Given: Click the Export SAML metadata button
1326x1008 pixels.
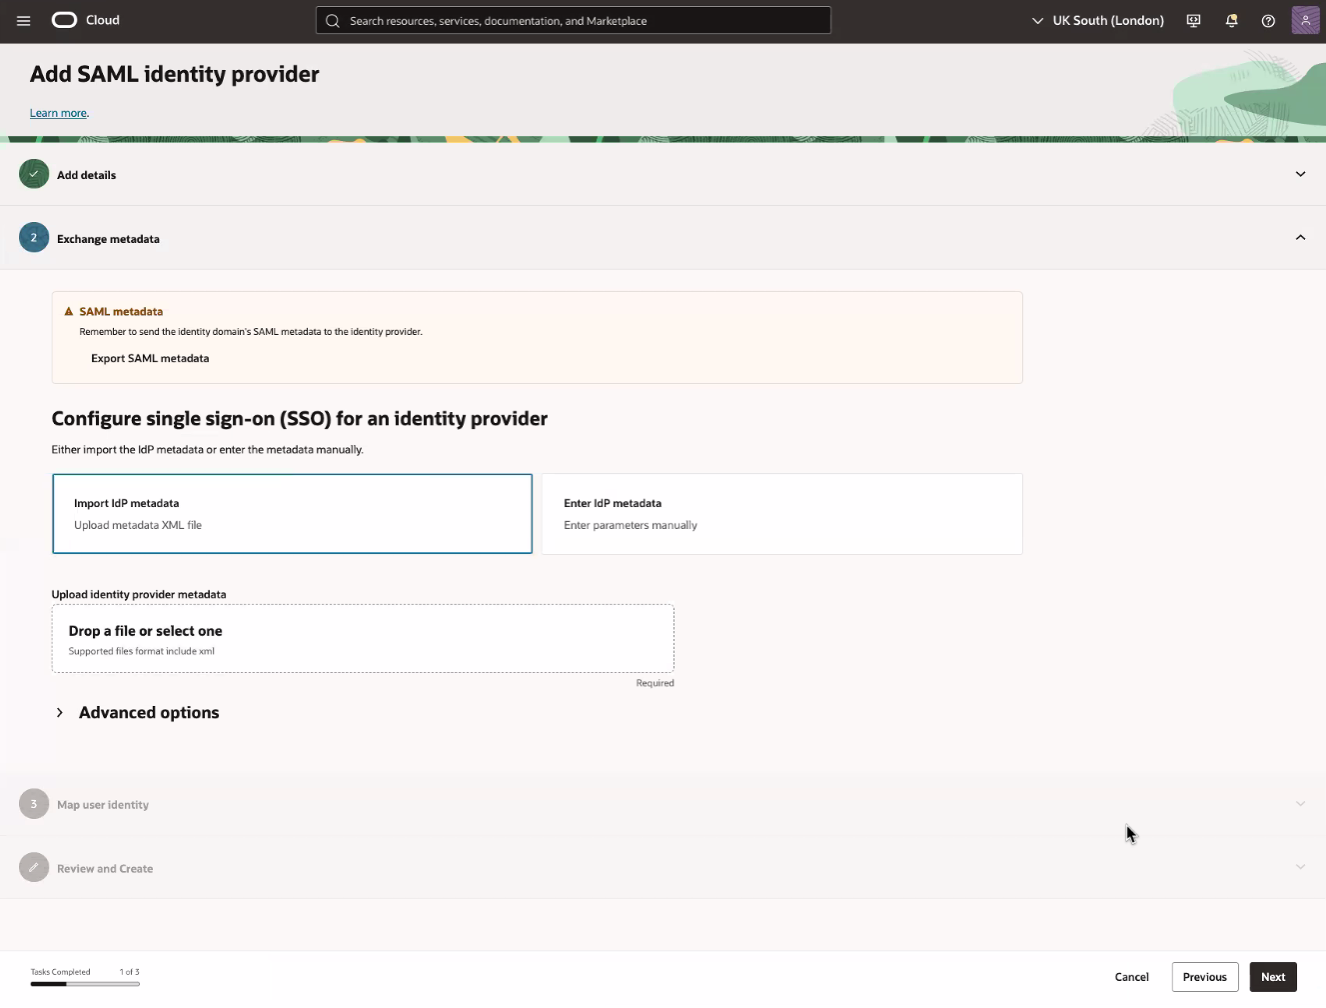Looking at the screenshot, I should pos(150,358).
